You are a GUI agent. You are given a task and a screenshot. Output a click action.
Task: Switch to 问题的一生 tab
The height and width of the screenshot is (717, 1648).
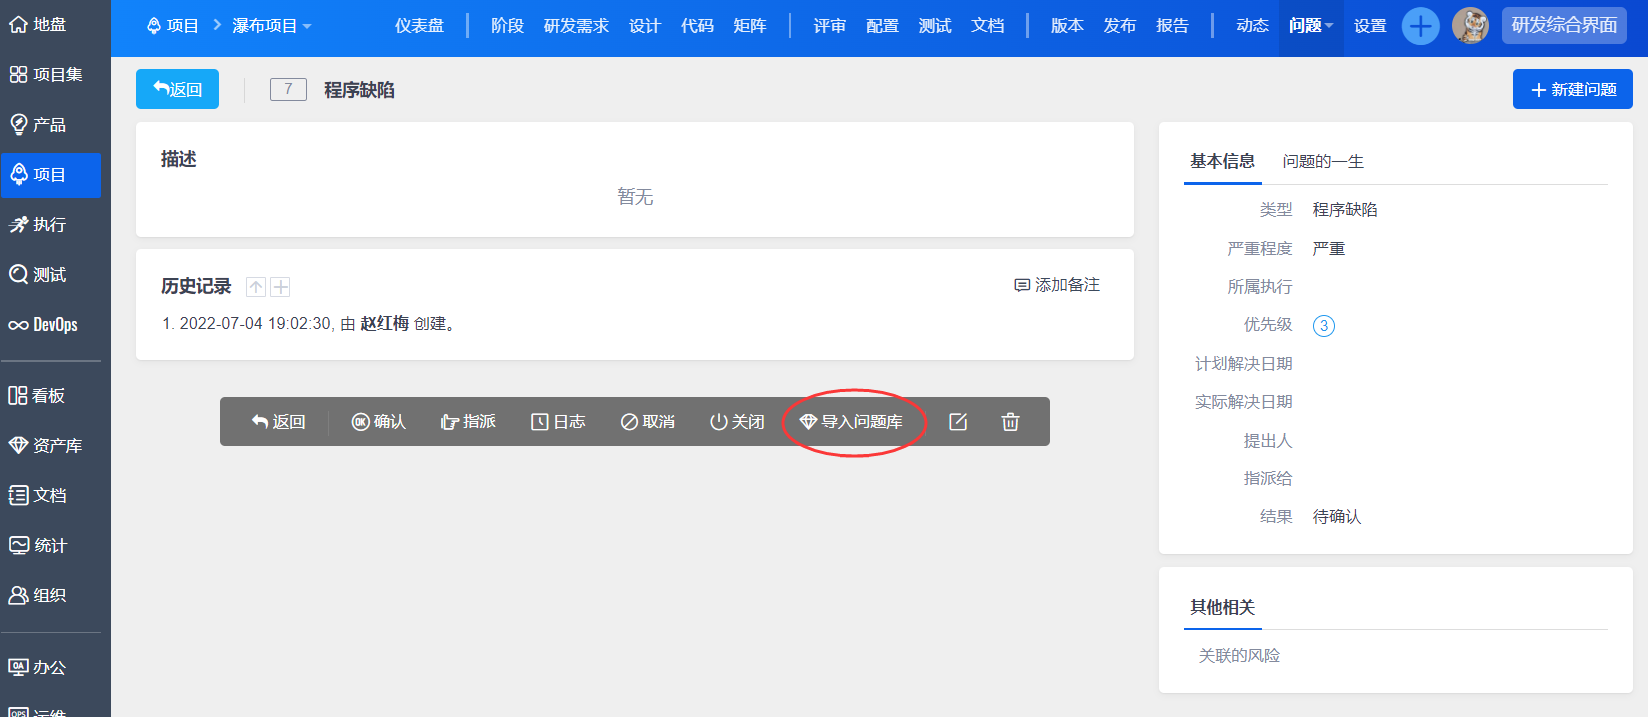[x=1323, y=161]
